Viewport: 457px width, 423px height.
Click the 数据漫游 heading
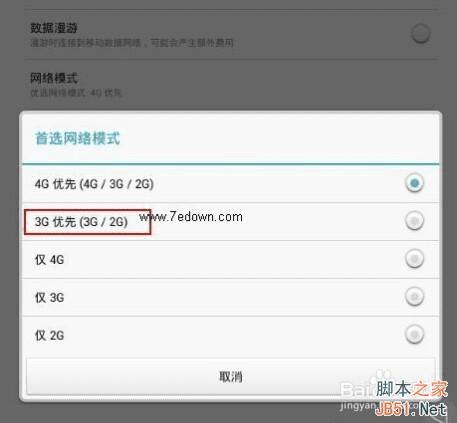pos(54,28)
